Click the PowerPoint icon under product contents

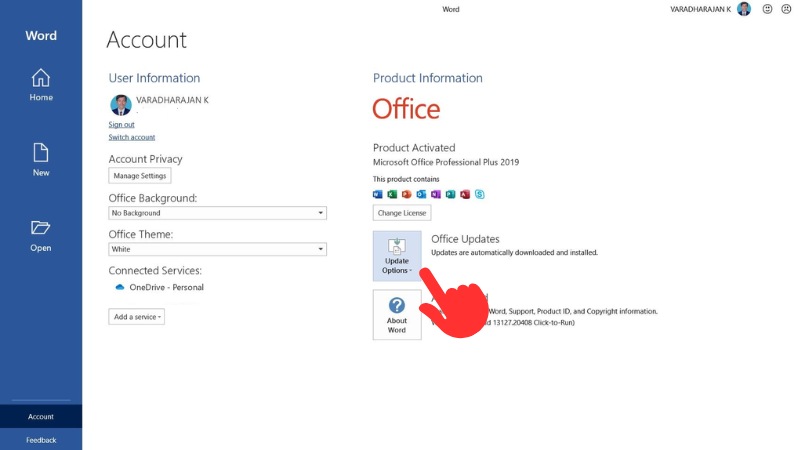407,194
